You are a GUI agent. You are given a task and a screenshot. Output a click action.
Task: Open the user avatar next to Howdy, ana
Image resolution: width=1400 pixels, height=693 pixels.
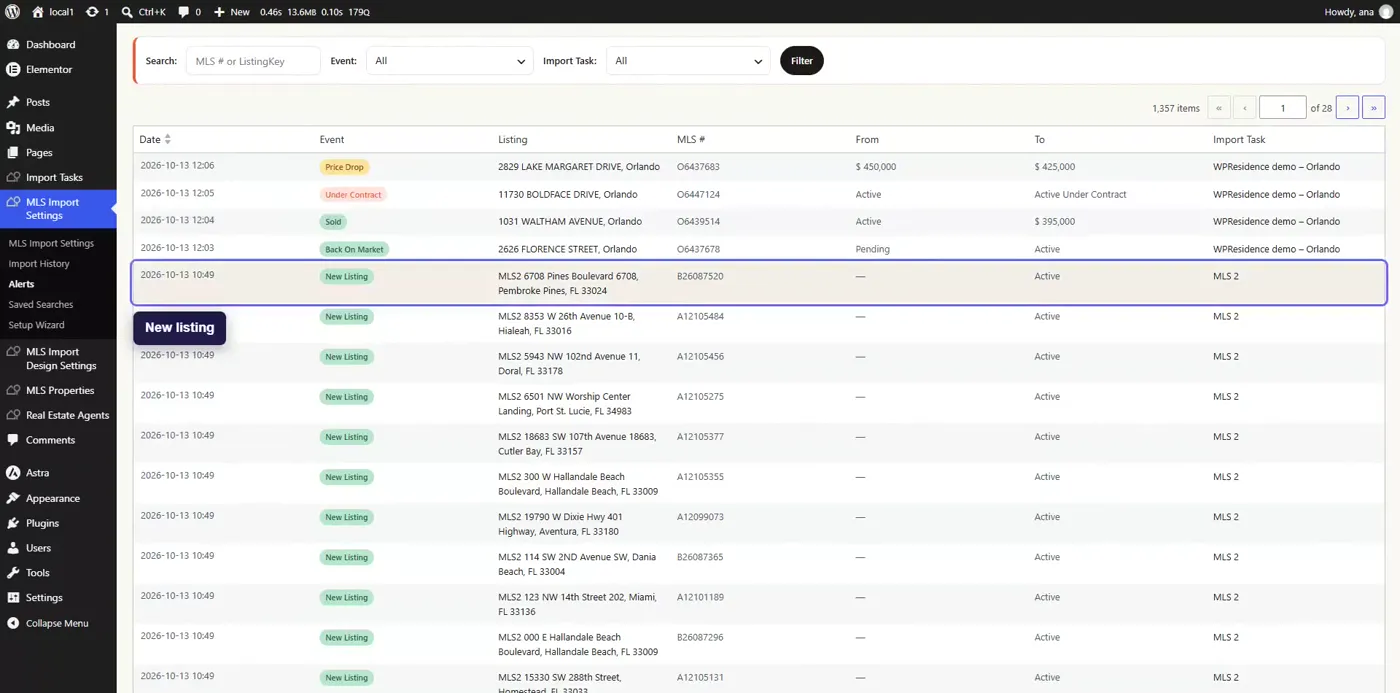tap(1386, 12)
